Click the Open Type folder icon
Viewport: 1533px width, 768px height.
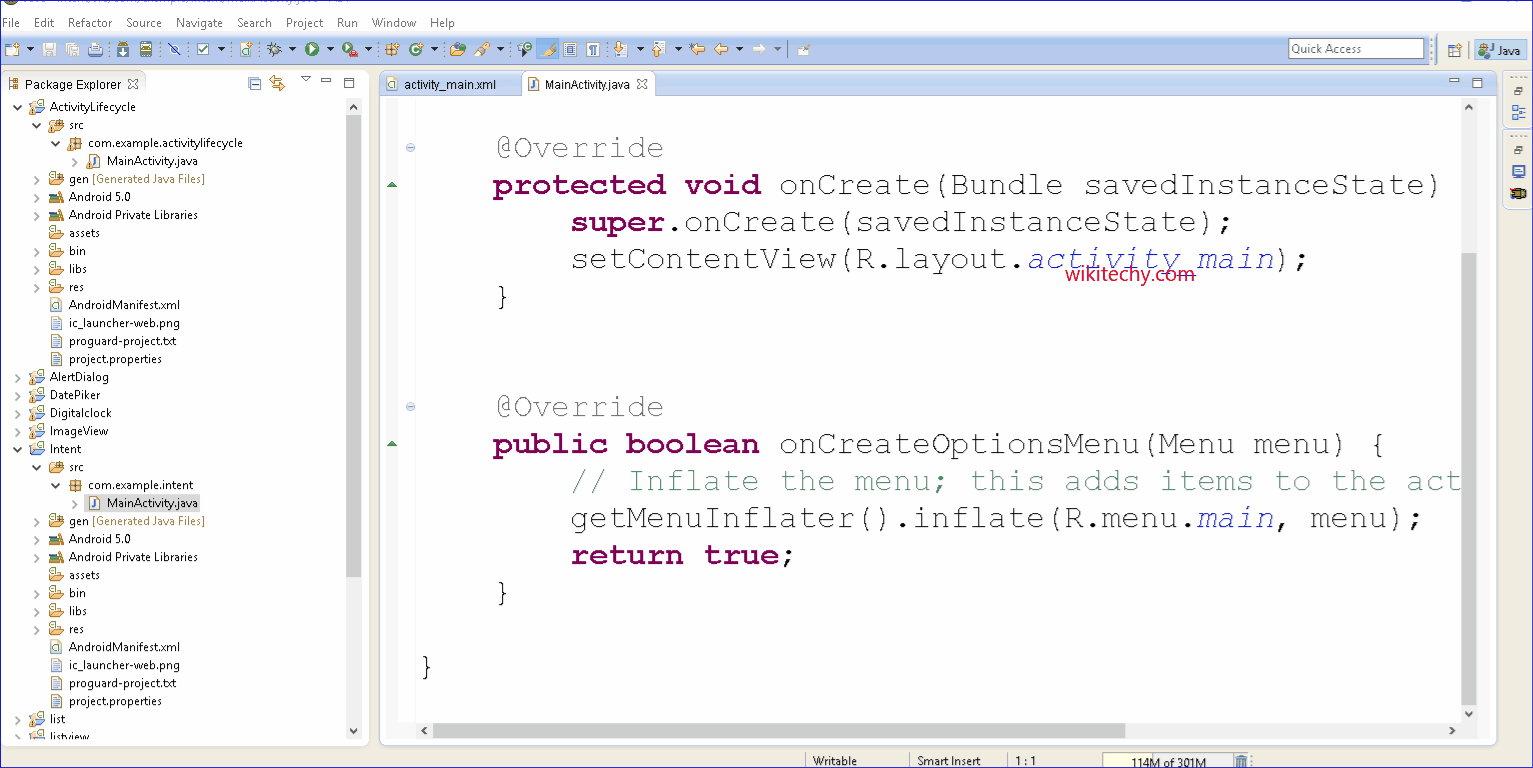tap(458, 49)
